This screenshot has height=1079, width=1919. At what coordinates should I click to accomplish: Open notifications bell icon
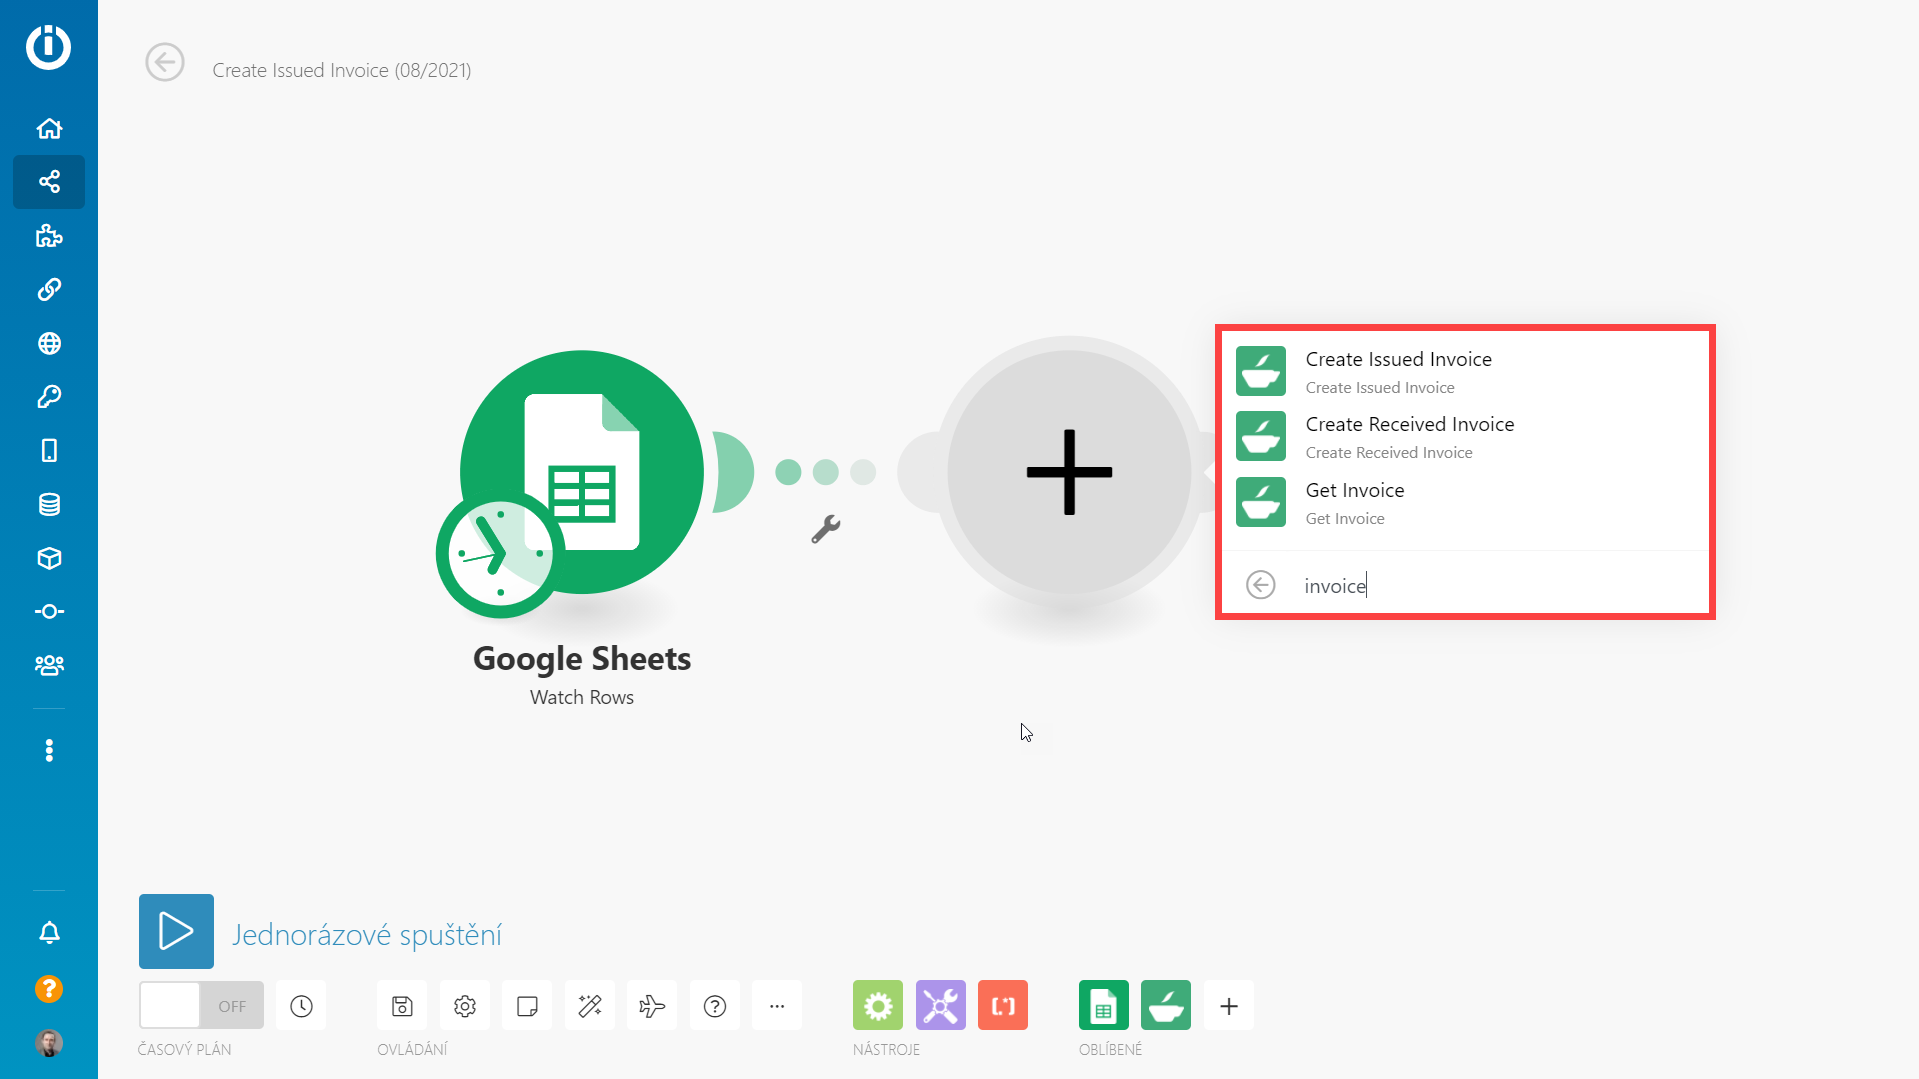tap(49, 932)
